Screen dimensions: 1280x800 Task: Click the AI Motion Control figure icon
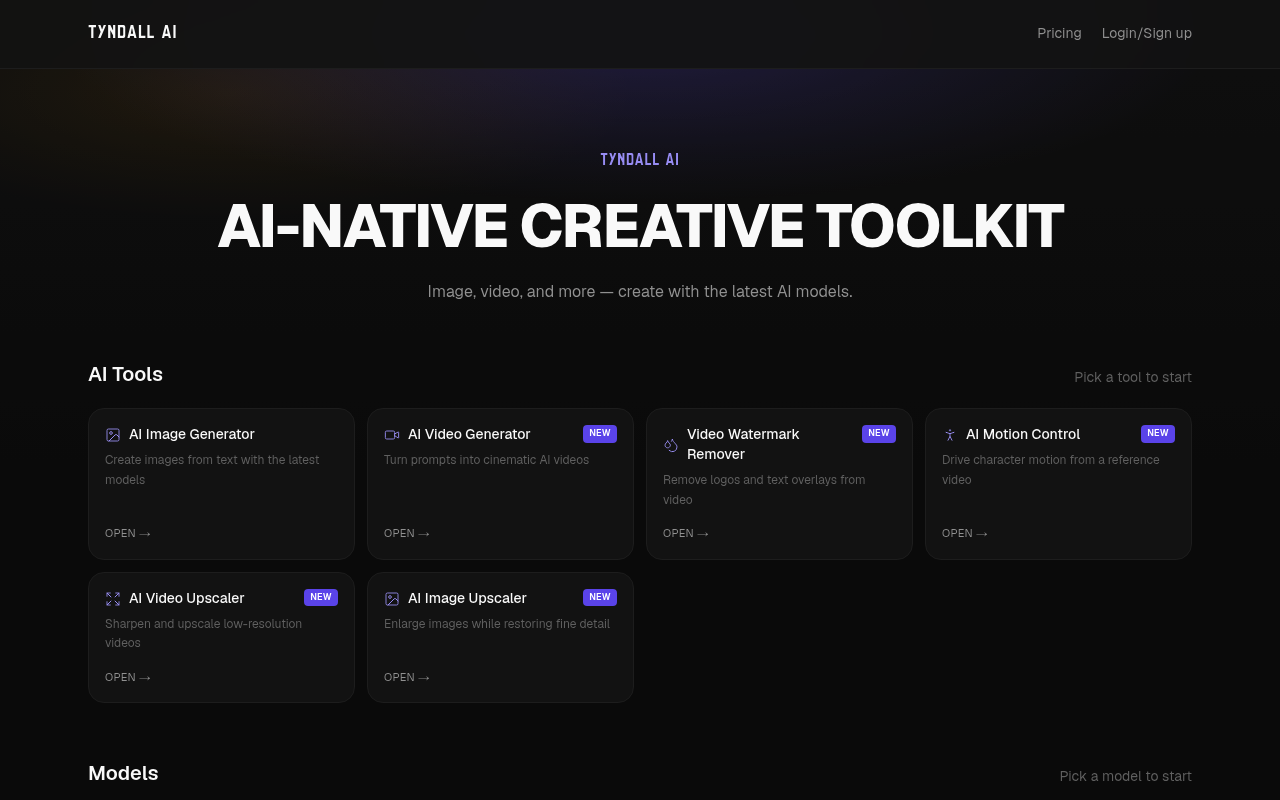(950, 435)
